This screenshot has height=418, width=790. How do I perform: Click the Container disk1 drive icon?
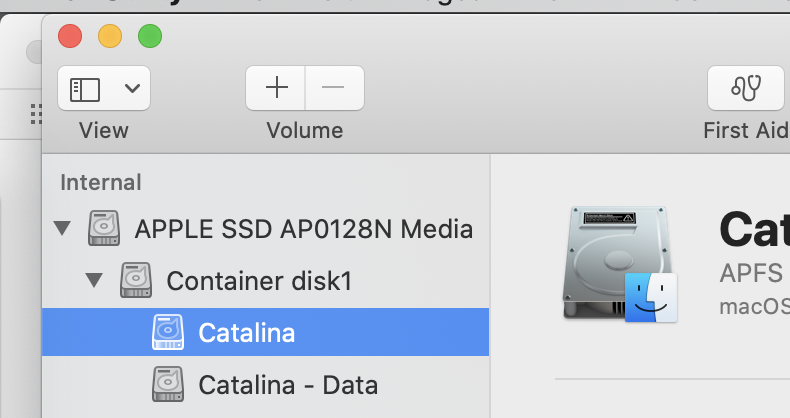click(136, 280)
